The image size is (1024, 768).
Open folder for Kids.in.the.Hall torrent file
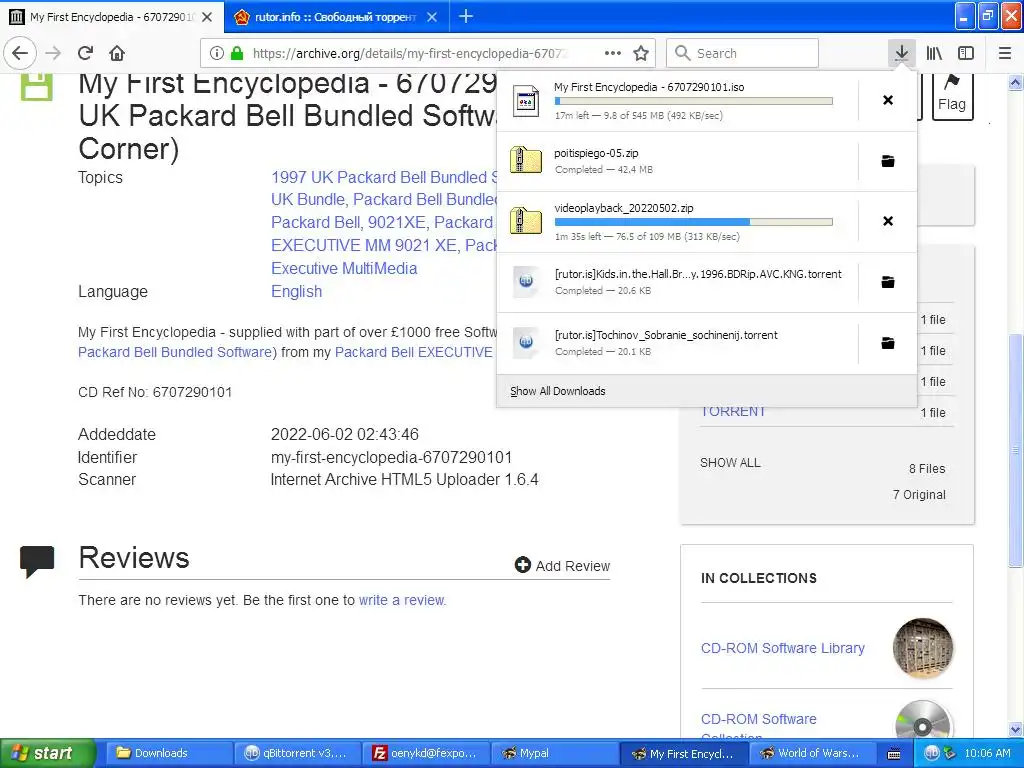pos(888,282)
